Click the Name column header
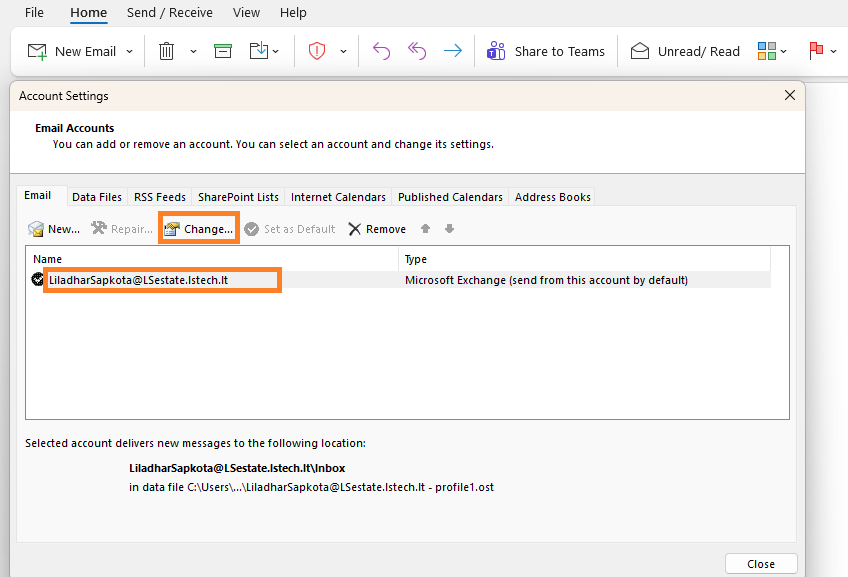Image resolution: width=848 pixels, height=577 pixels. coord(213,259)
